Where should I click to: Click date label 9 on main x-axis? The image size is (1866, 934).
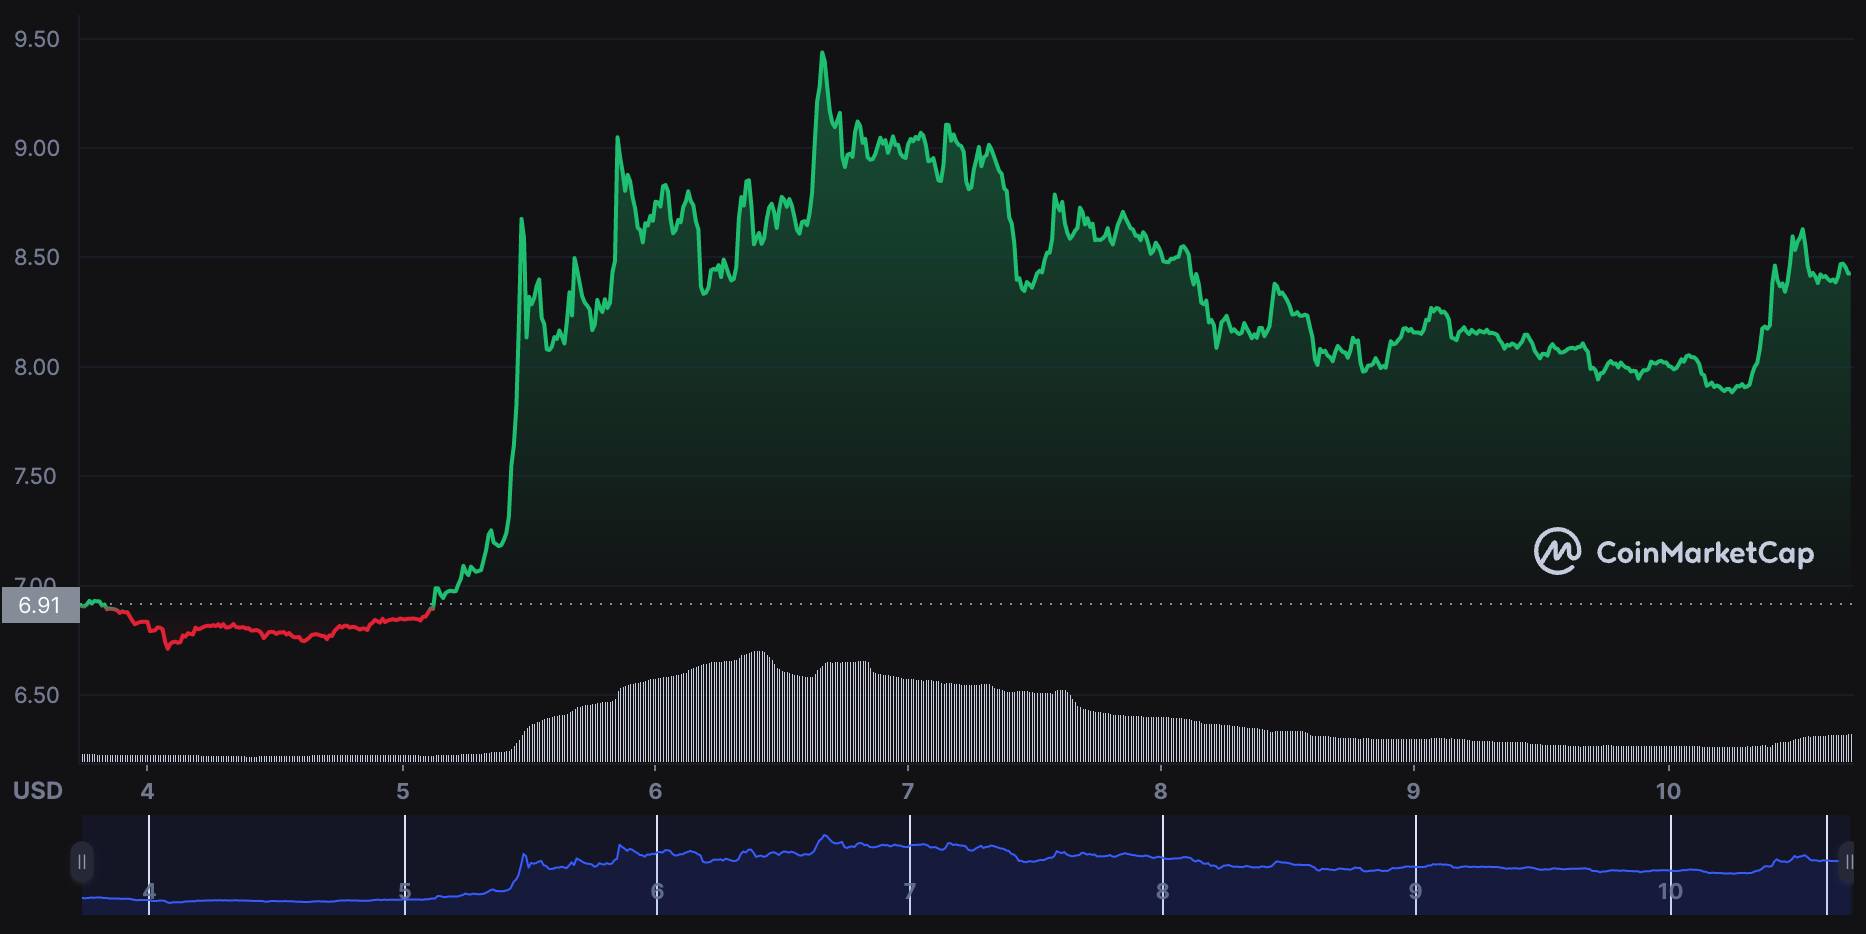(x=1414, y=791)
